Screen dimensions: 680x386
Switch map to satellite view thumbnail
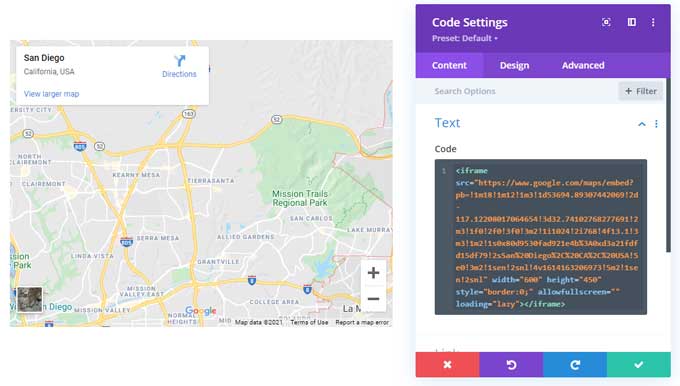click(29, 299)
